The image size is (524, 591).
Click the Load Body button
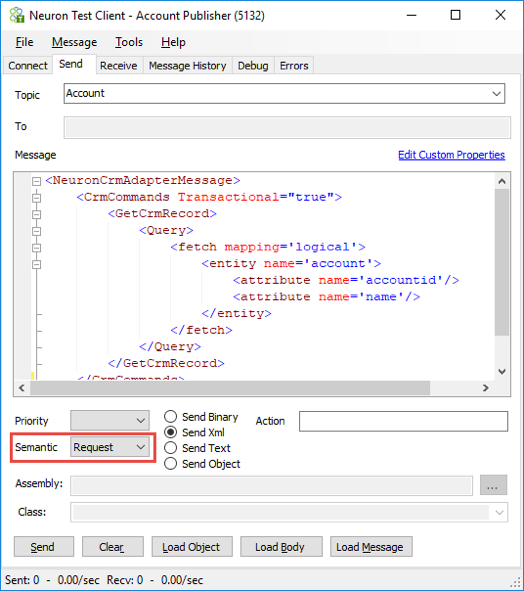(x=281, y=547)
